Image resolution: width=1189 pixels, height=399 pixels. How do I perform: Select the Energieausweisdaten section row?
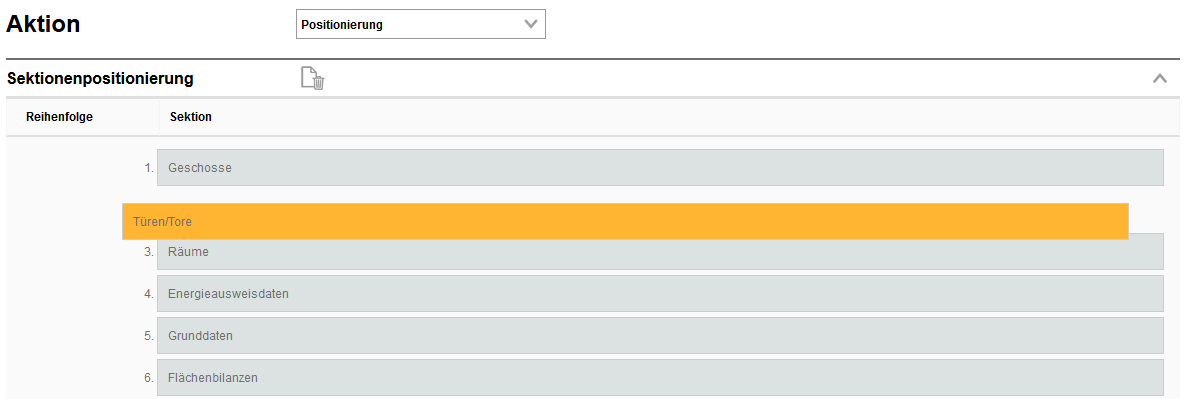click(660, 294)
